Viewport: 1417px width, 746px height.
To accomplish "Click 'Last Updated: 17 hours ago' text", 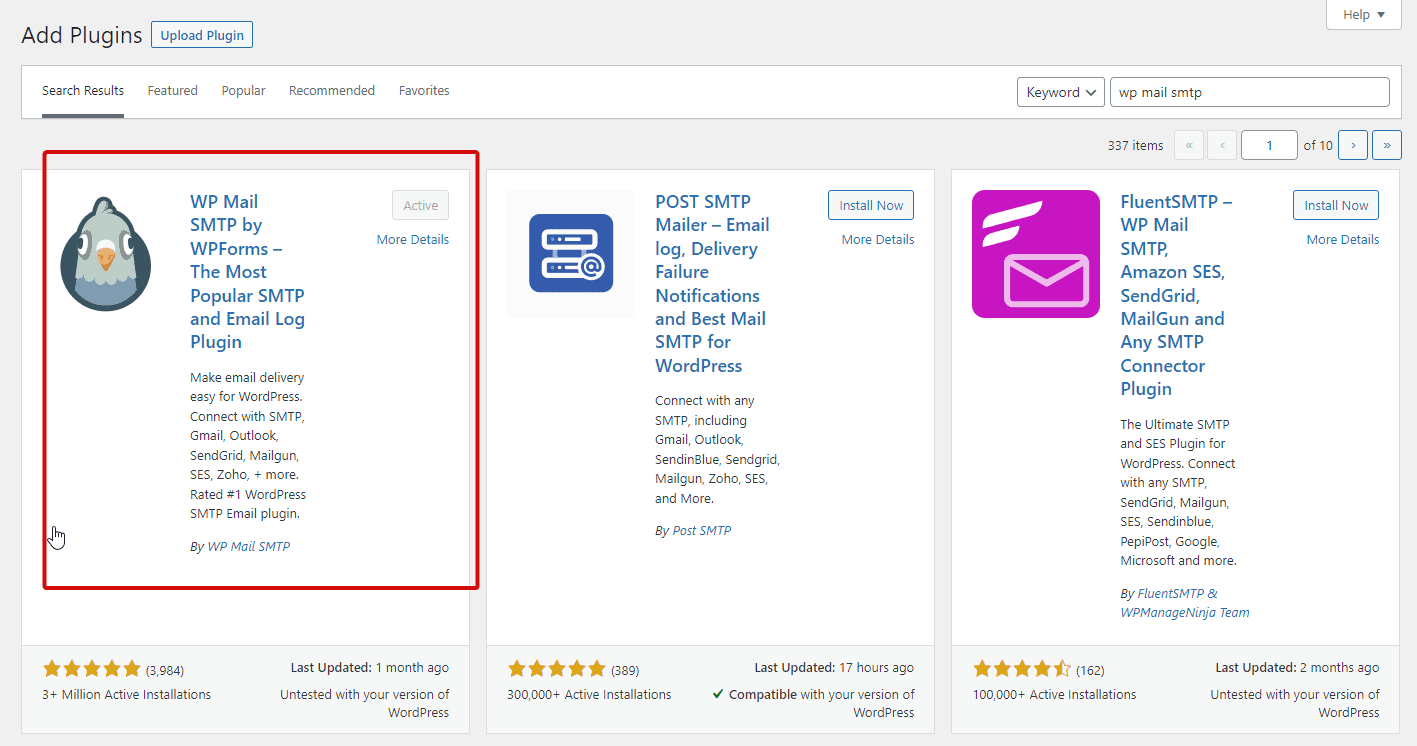I will click(834, 668).
